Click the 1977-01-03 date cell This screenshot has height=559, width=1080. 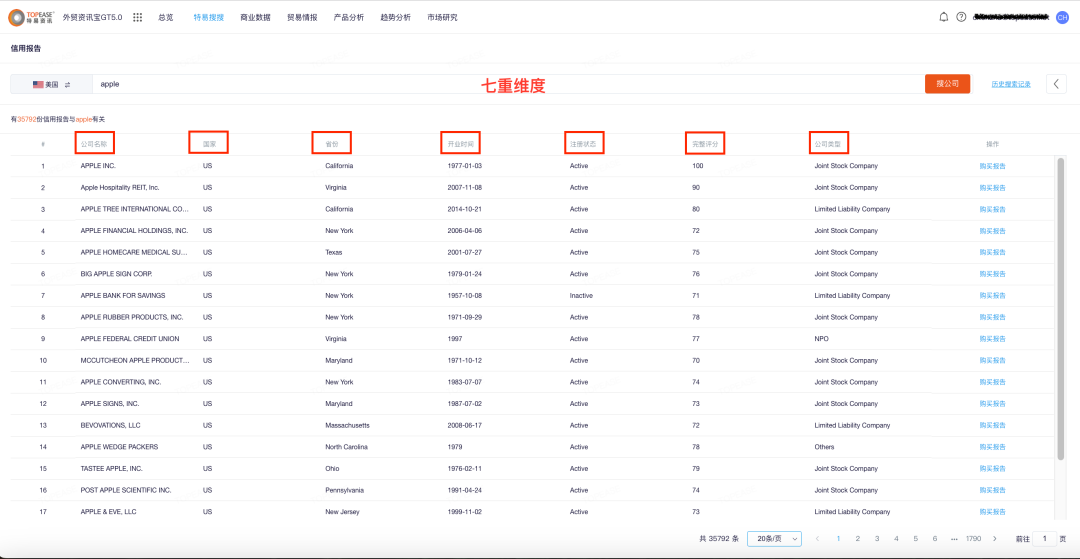(465, 166)
